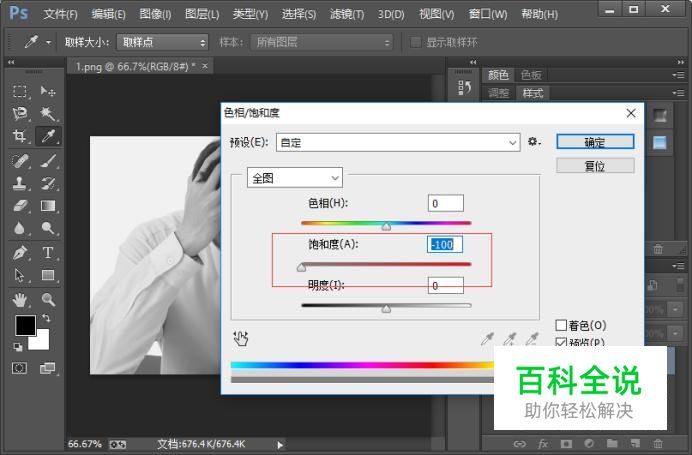This screenshot has height=455, width=692.
Task: Click the on-image adjustment hand tool
Action: pyautogui.click(x=241, y=338)
